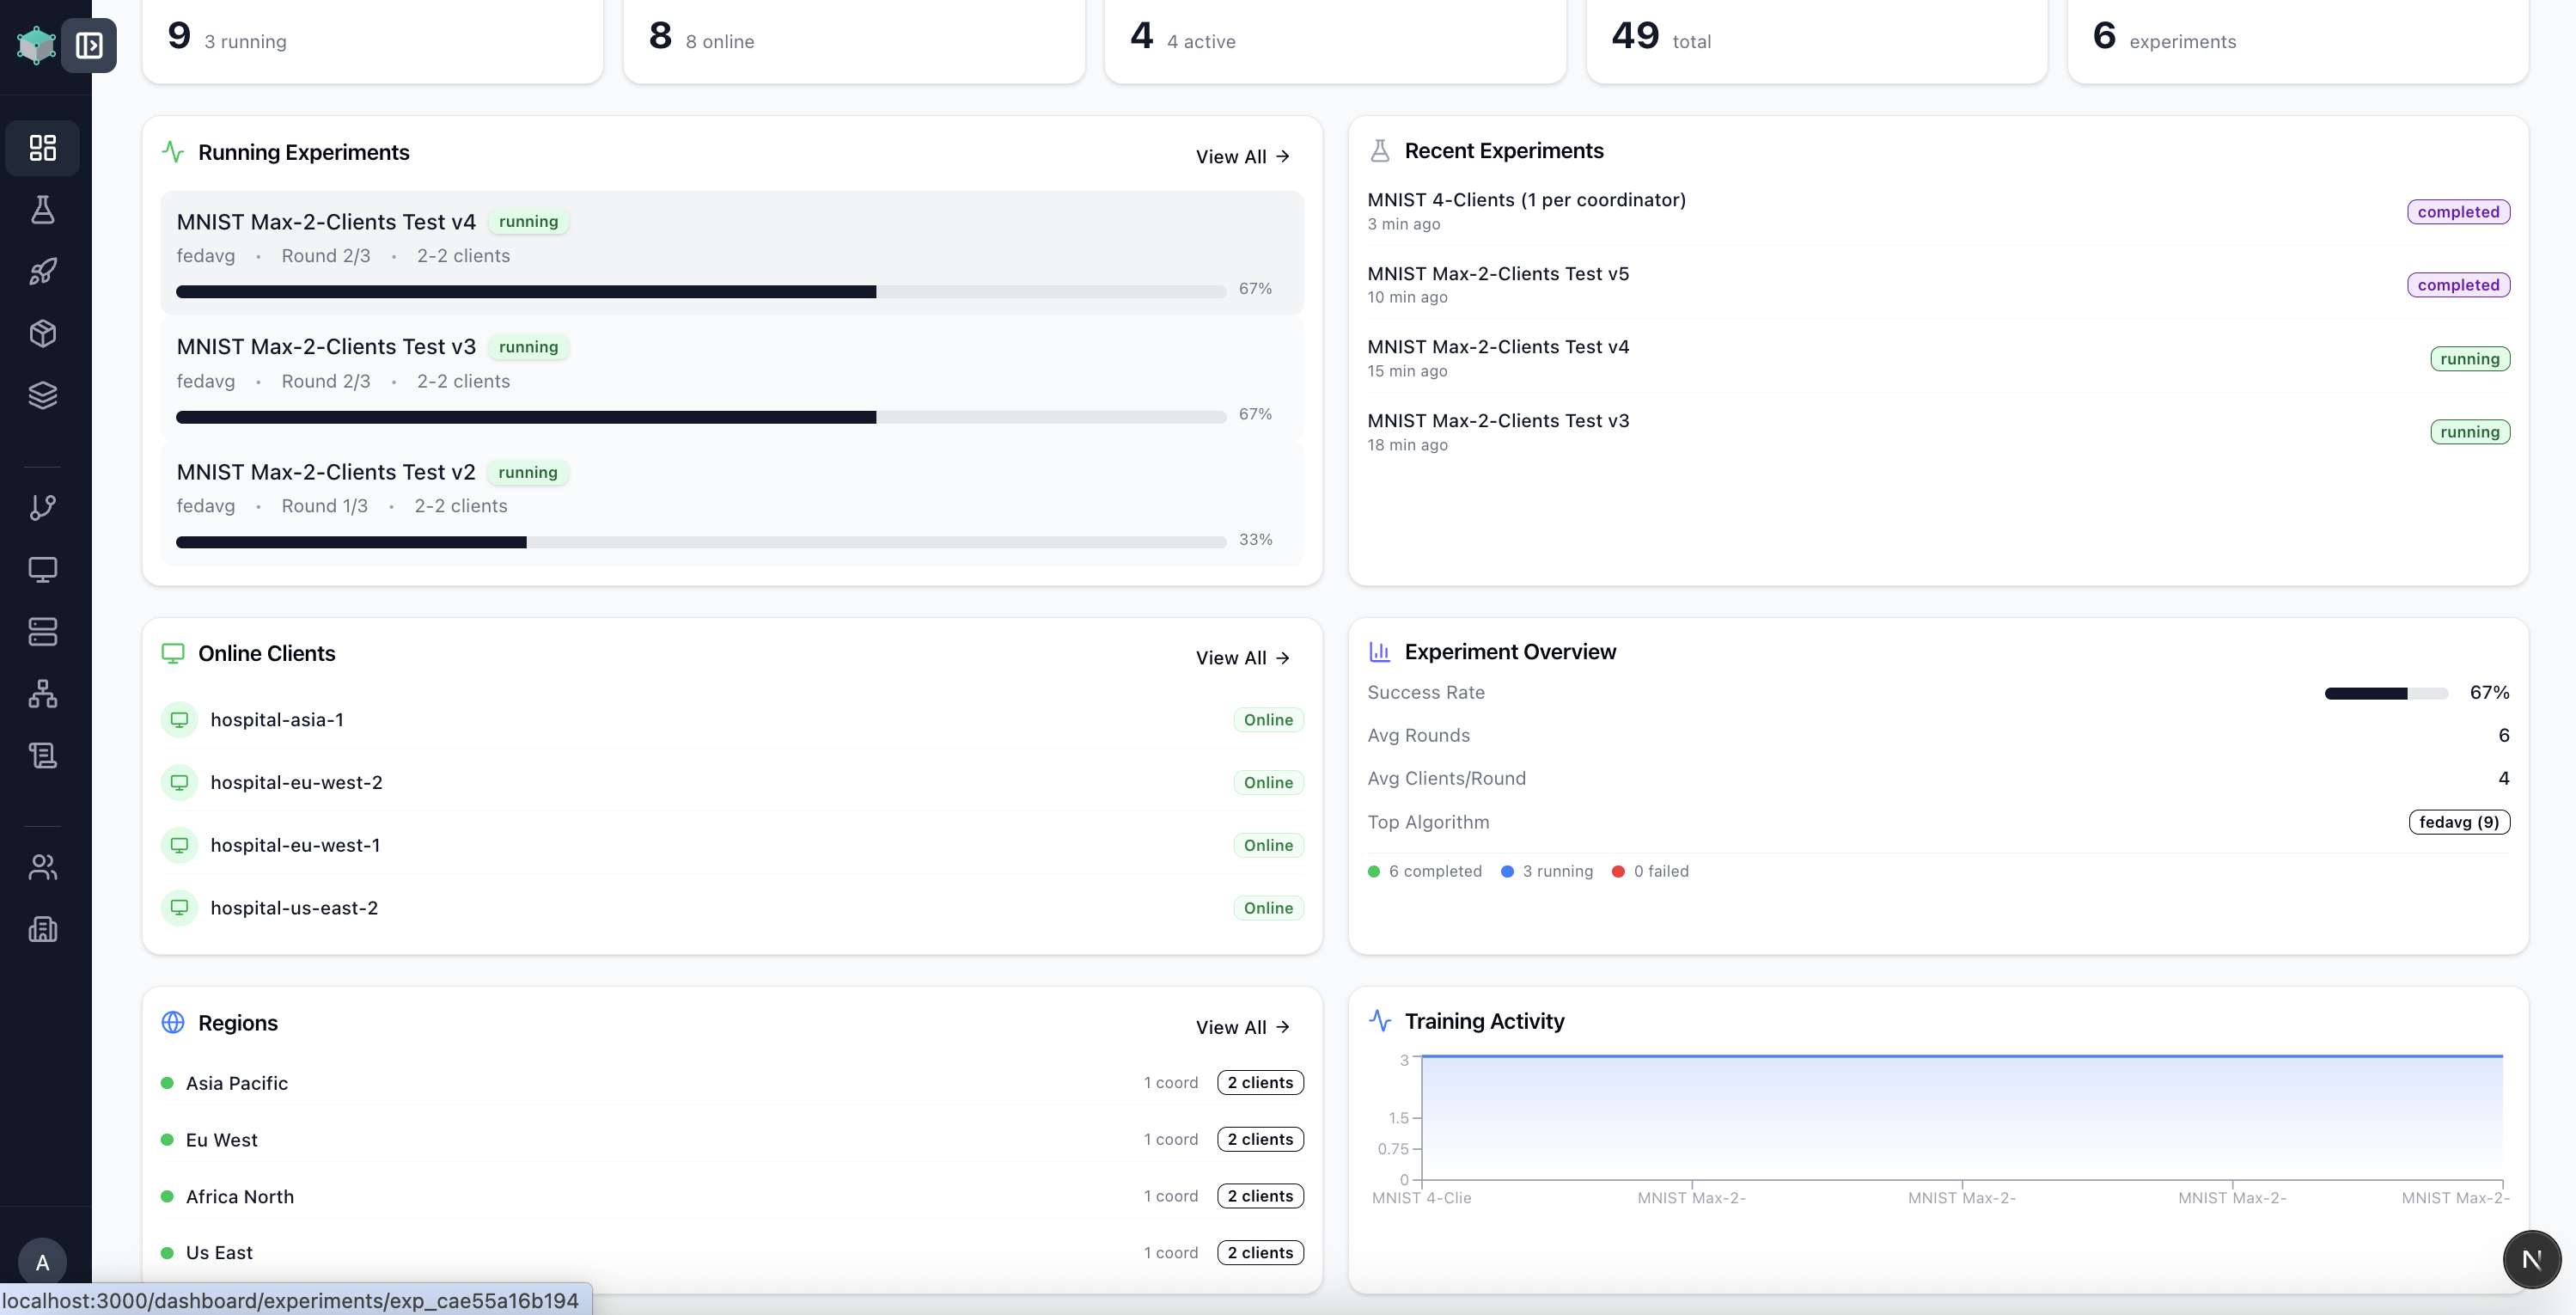Screen dimensions: 2576x1315
Task: Select the Clients monitor icon in sidebar
Action: pos(42,570)
